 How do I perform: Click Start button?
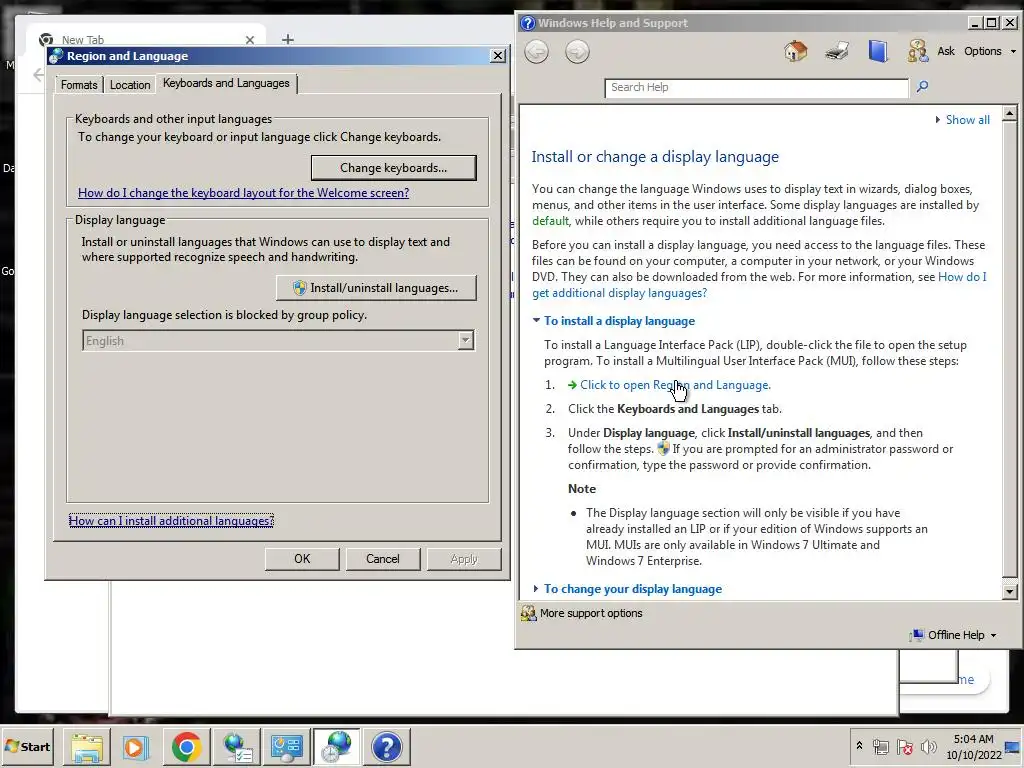(28, 746)
